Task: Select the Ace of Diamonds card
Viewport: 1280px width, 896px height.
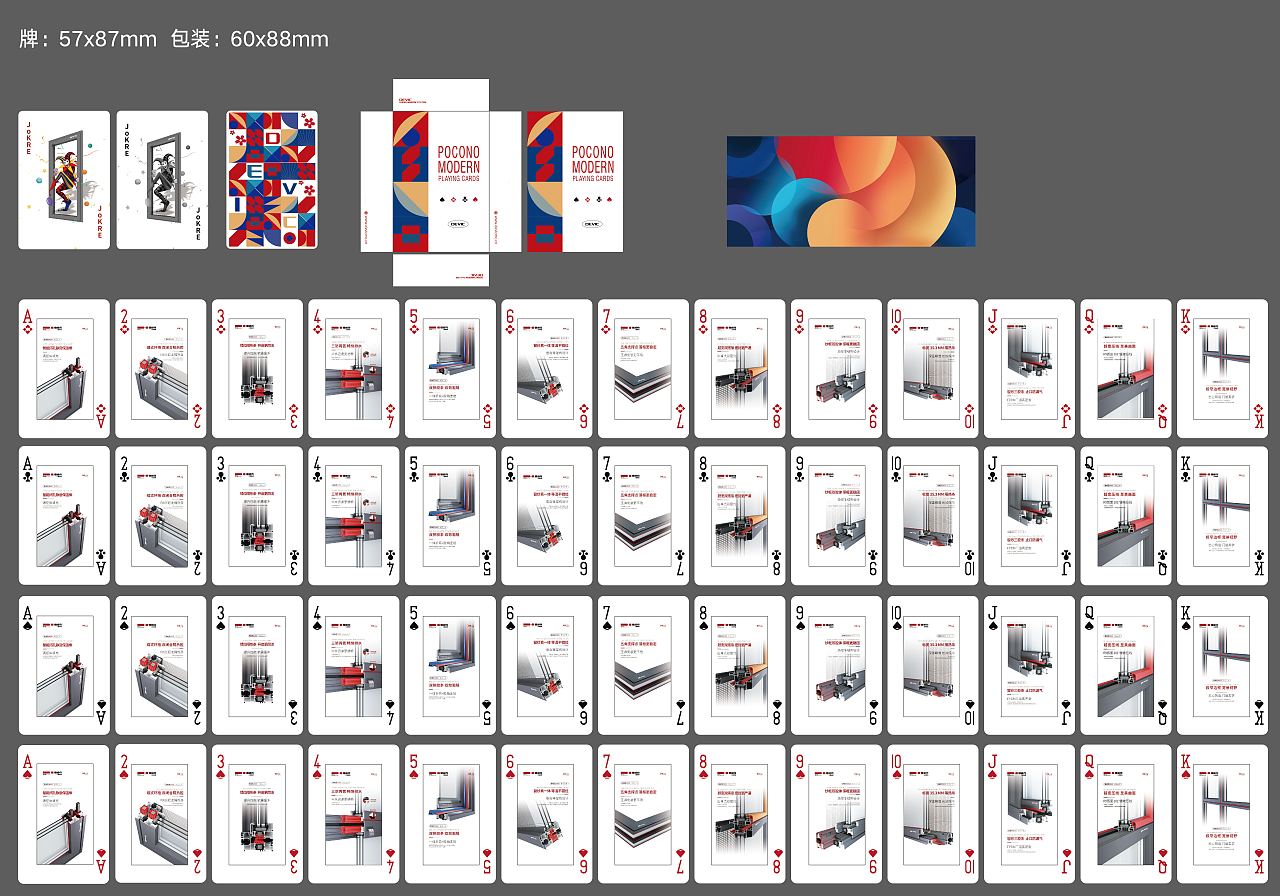Action: 64,368
